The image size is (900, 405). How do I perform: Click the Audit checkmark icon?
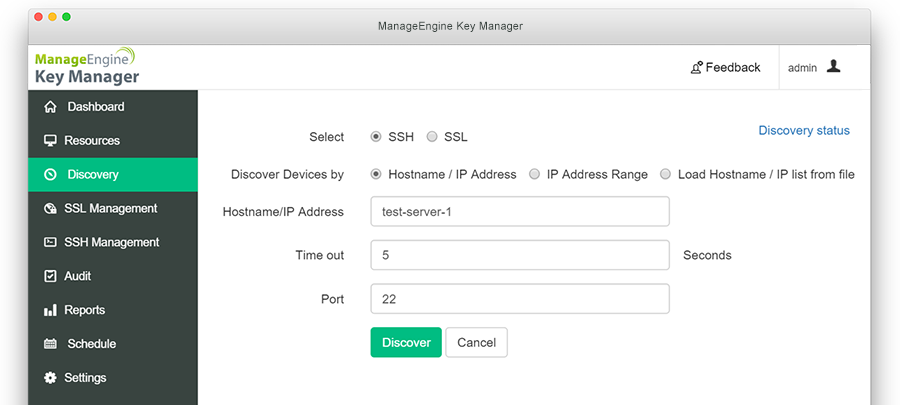tap(51, 277)
